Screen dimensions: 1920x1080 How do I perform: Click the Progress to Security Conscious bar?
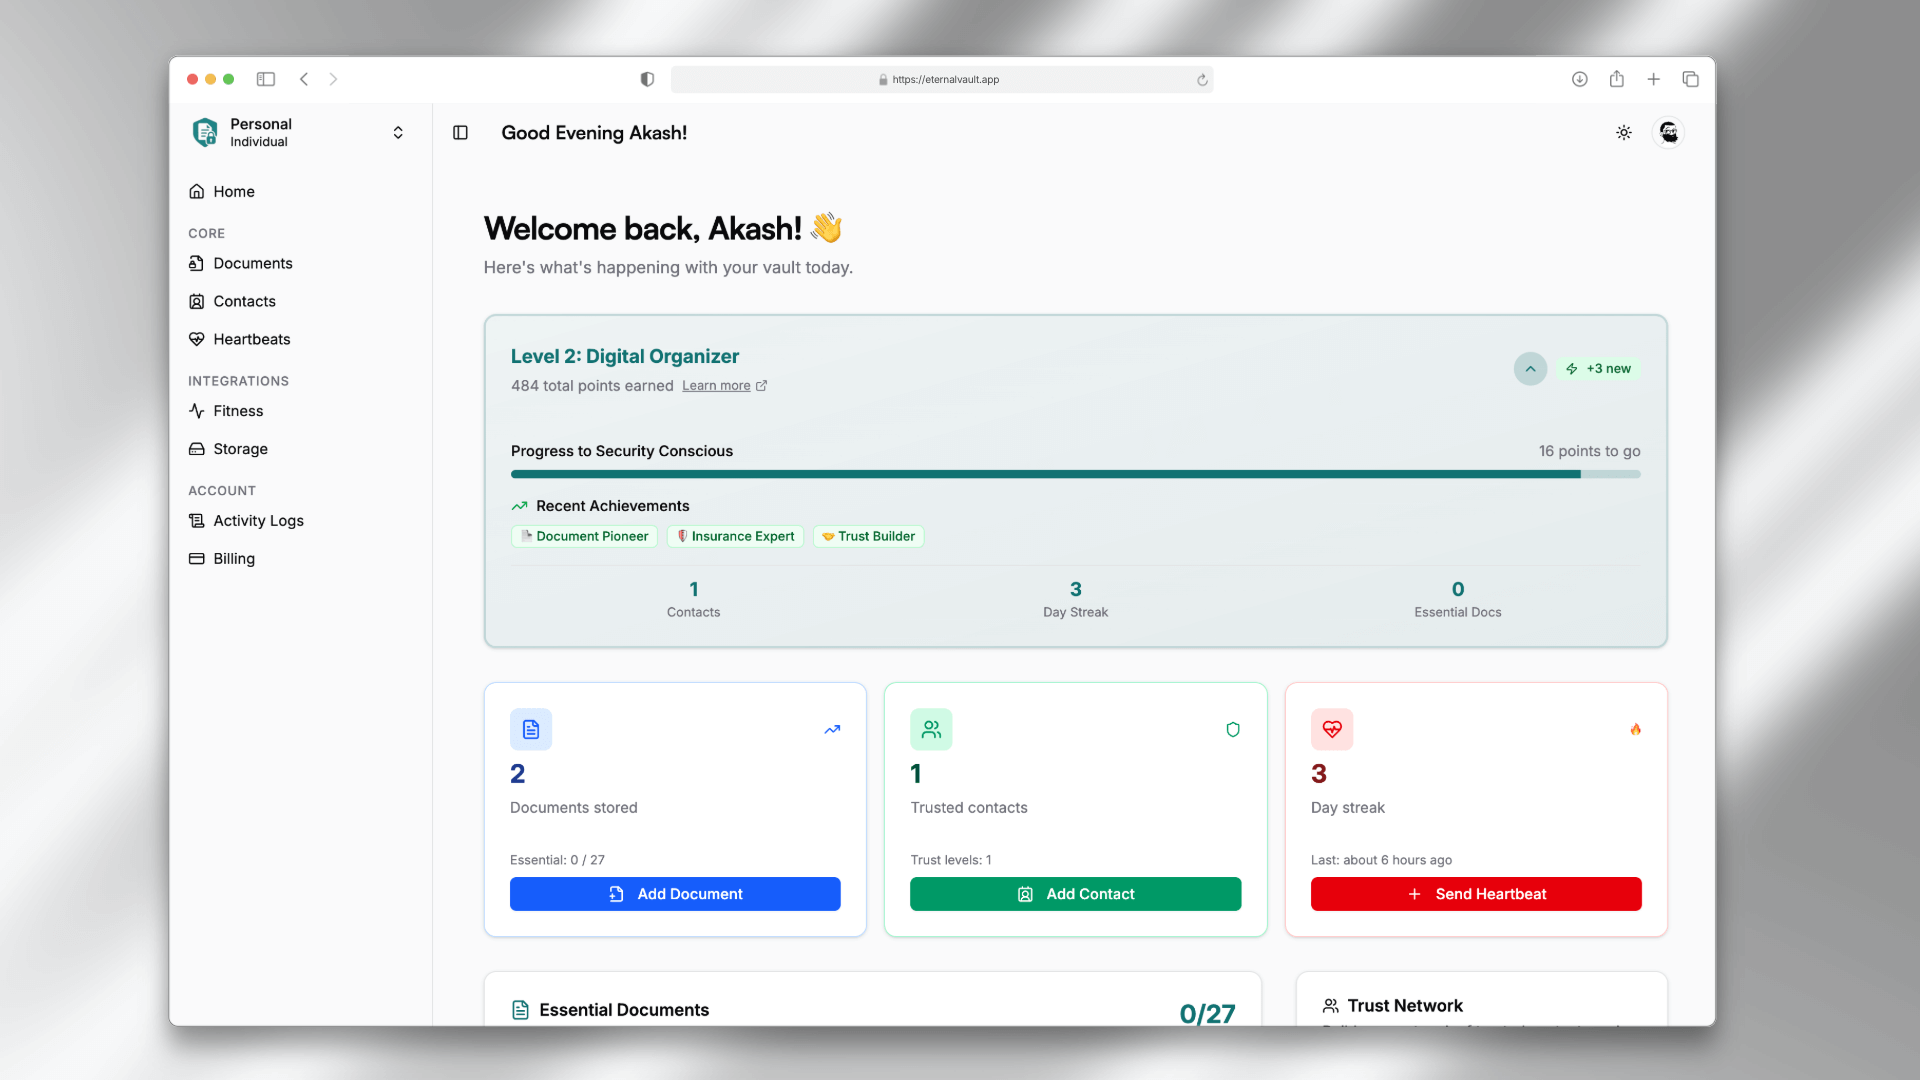click(x=1075, y=475)
